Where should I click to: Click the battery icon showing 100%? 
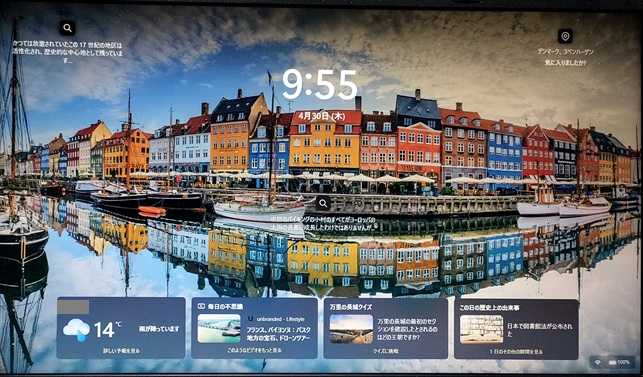click(612, 363)
